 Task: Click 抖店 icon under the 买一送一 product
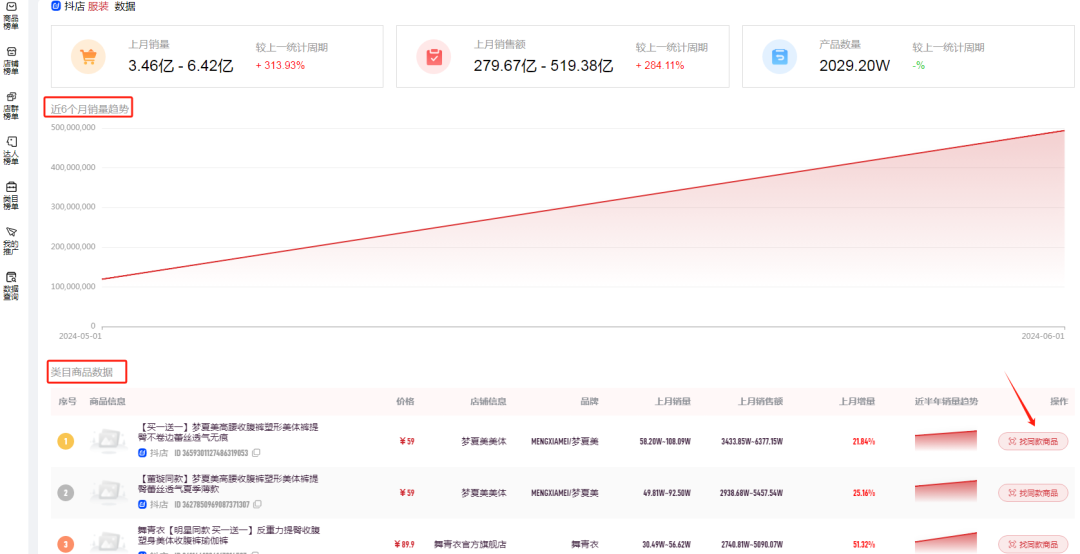[143, 453]
